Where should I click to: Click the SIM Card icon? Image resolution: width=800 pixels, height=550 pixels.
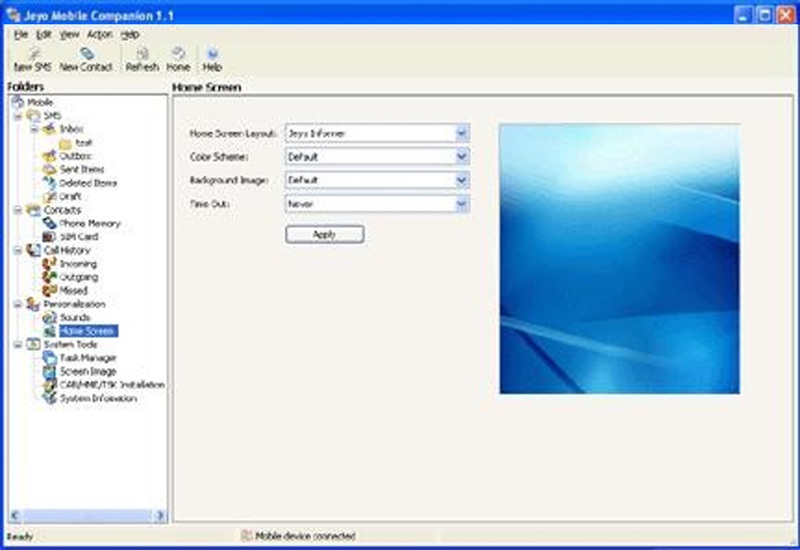click(49, 237)
